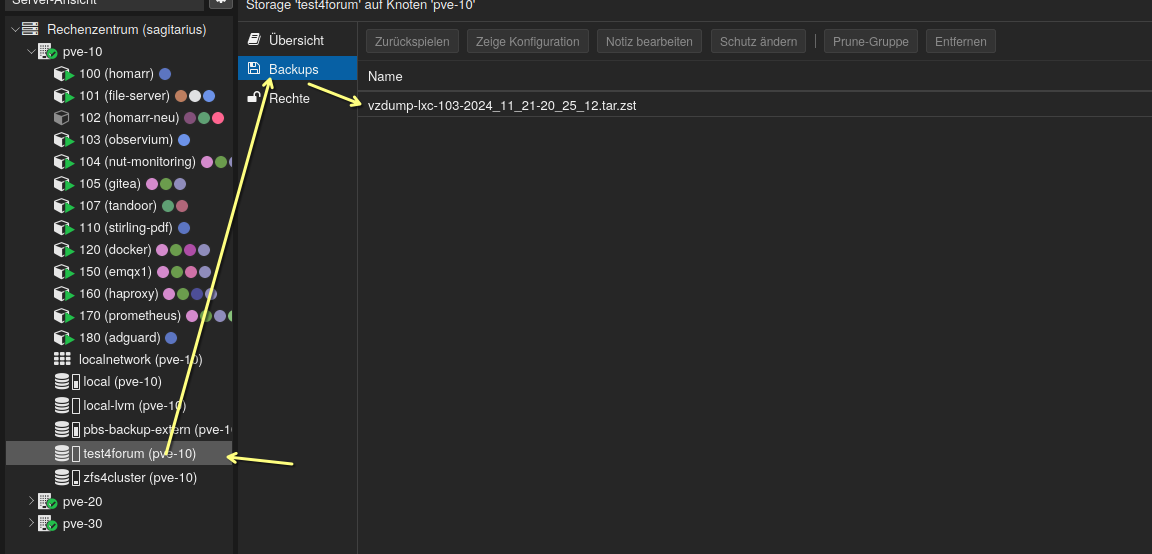1152x554 pixels.
Task: Select zfs4cluster (pve-10) storage
Action: (140, 478)
